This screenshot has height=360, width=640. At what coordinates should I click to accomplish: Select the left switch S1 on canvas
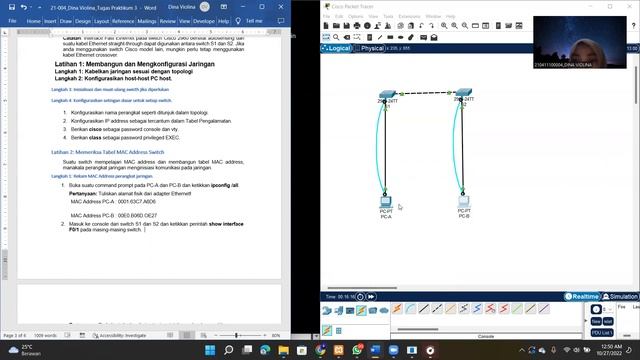[x=387, y=94]
